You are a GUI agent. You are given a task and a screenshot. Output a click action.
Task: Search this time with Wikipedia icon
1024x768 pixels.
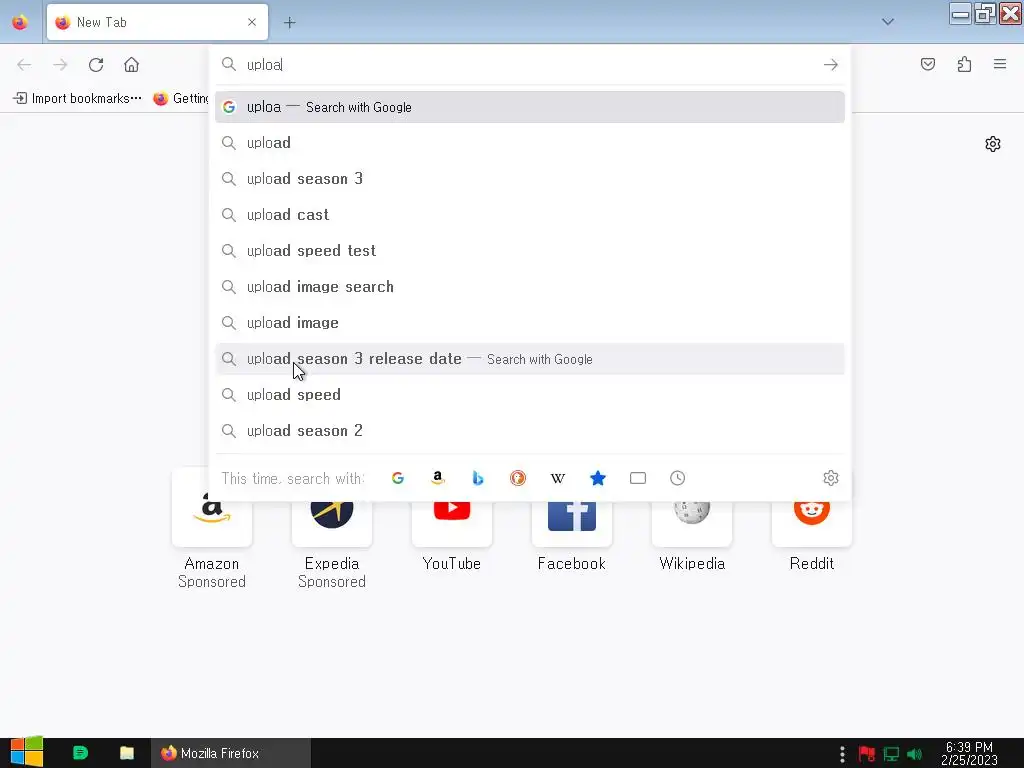[x=558, y=478]
